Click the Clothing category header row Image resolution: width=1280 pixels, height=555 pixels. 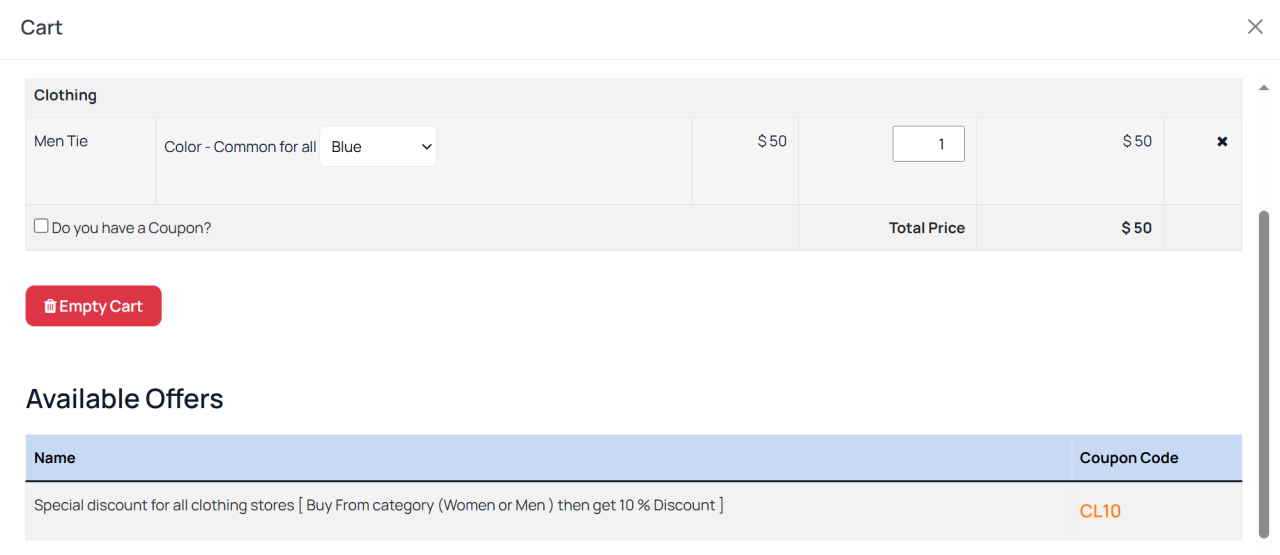point(66,96)
